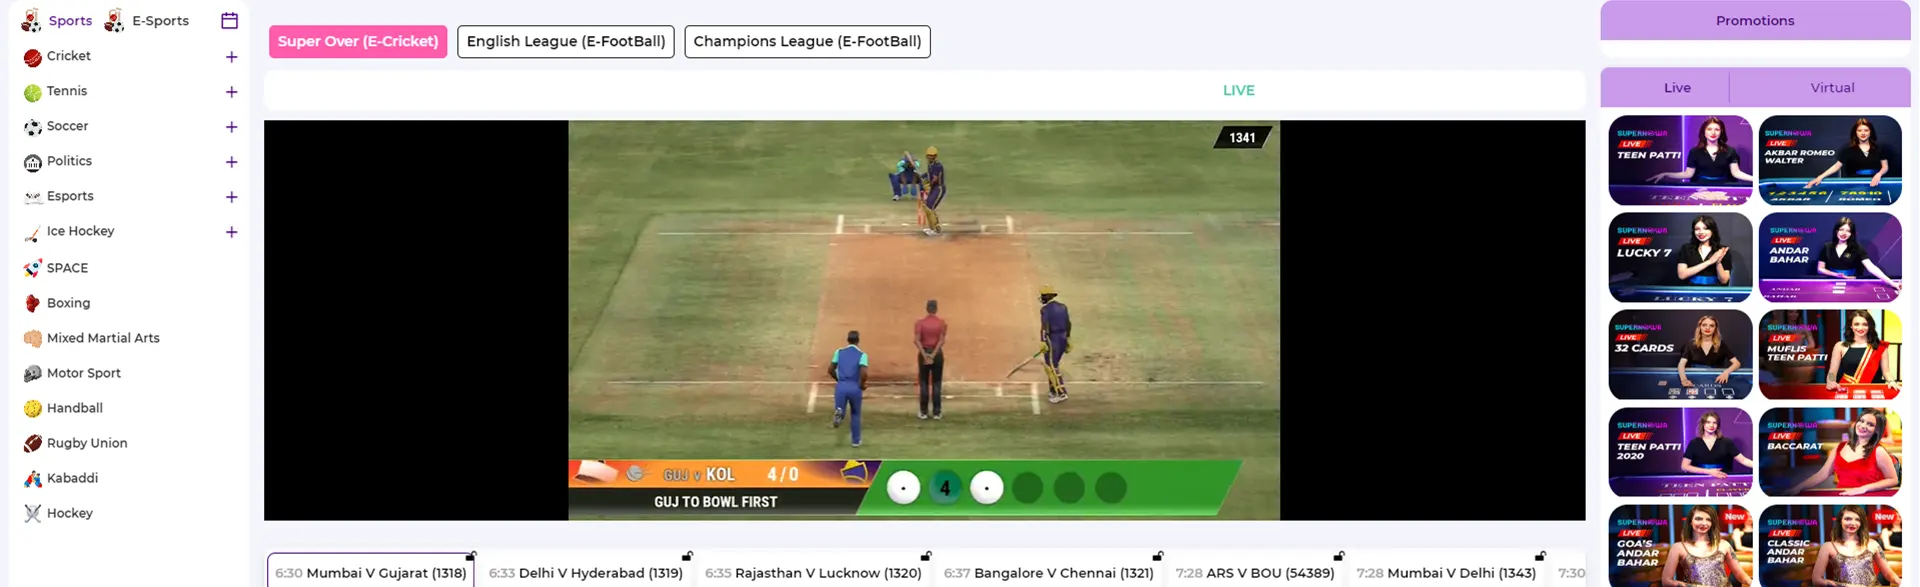Select English League (E-FootBall)
The width and height of the screenshot is (1920, 587).
[565, 41]
